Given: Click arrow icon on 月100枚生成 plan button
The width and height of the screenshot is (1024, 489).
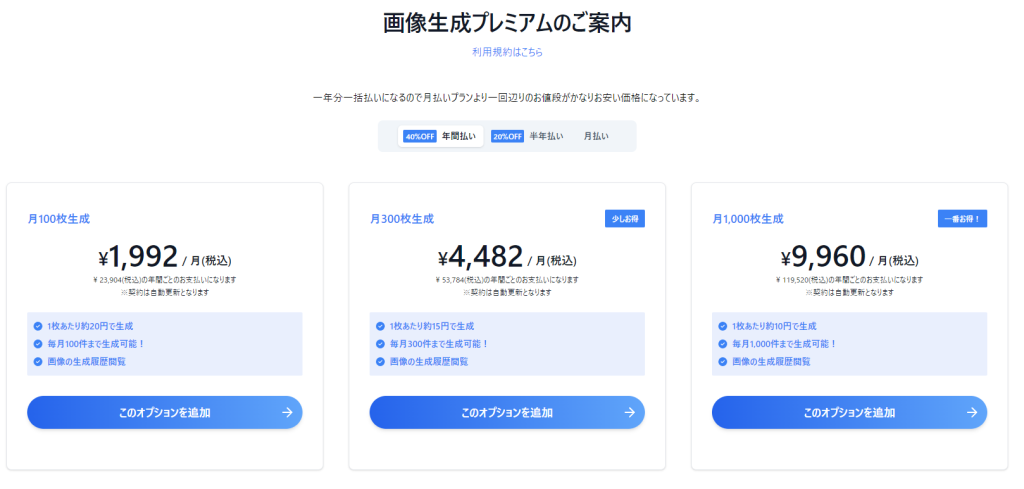Looking at the screenshot, I should pyautogui.click(x=287, y=411).
